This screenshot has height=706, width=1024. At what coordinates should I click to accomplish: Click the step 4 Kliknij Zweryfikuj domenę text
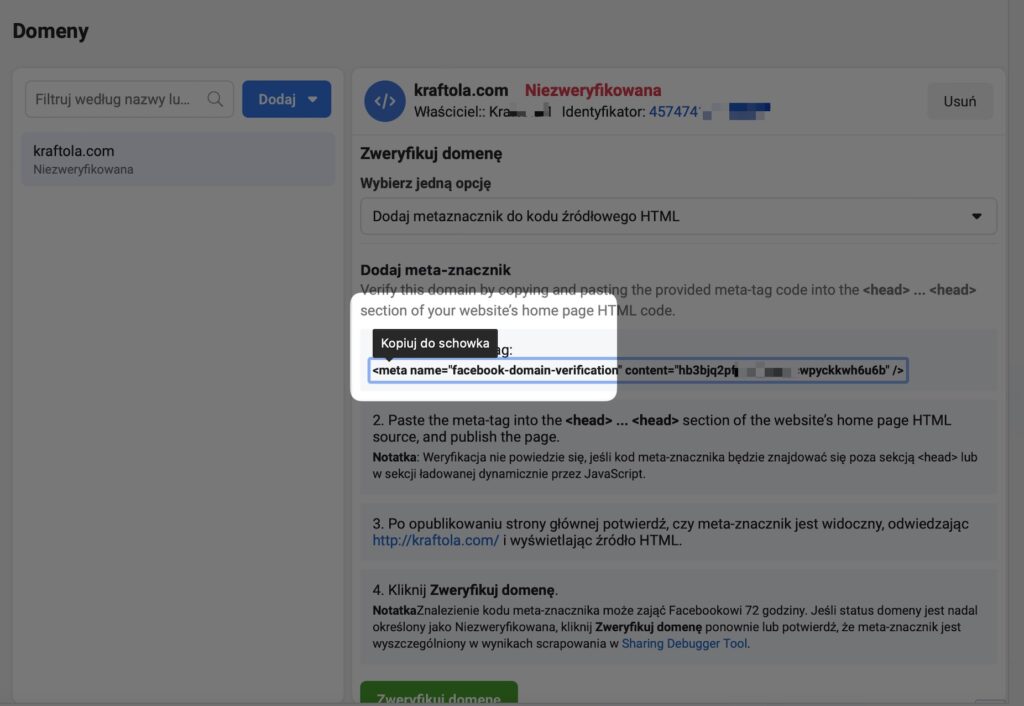click(x=465, y=590)
